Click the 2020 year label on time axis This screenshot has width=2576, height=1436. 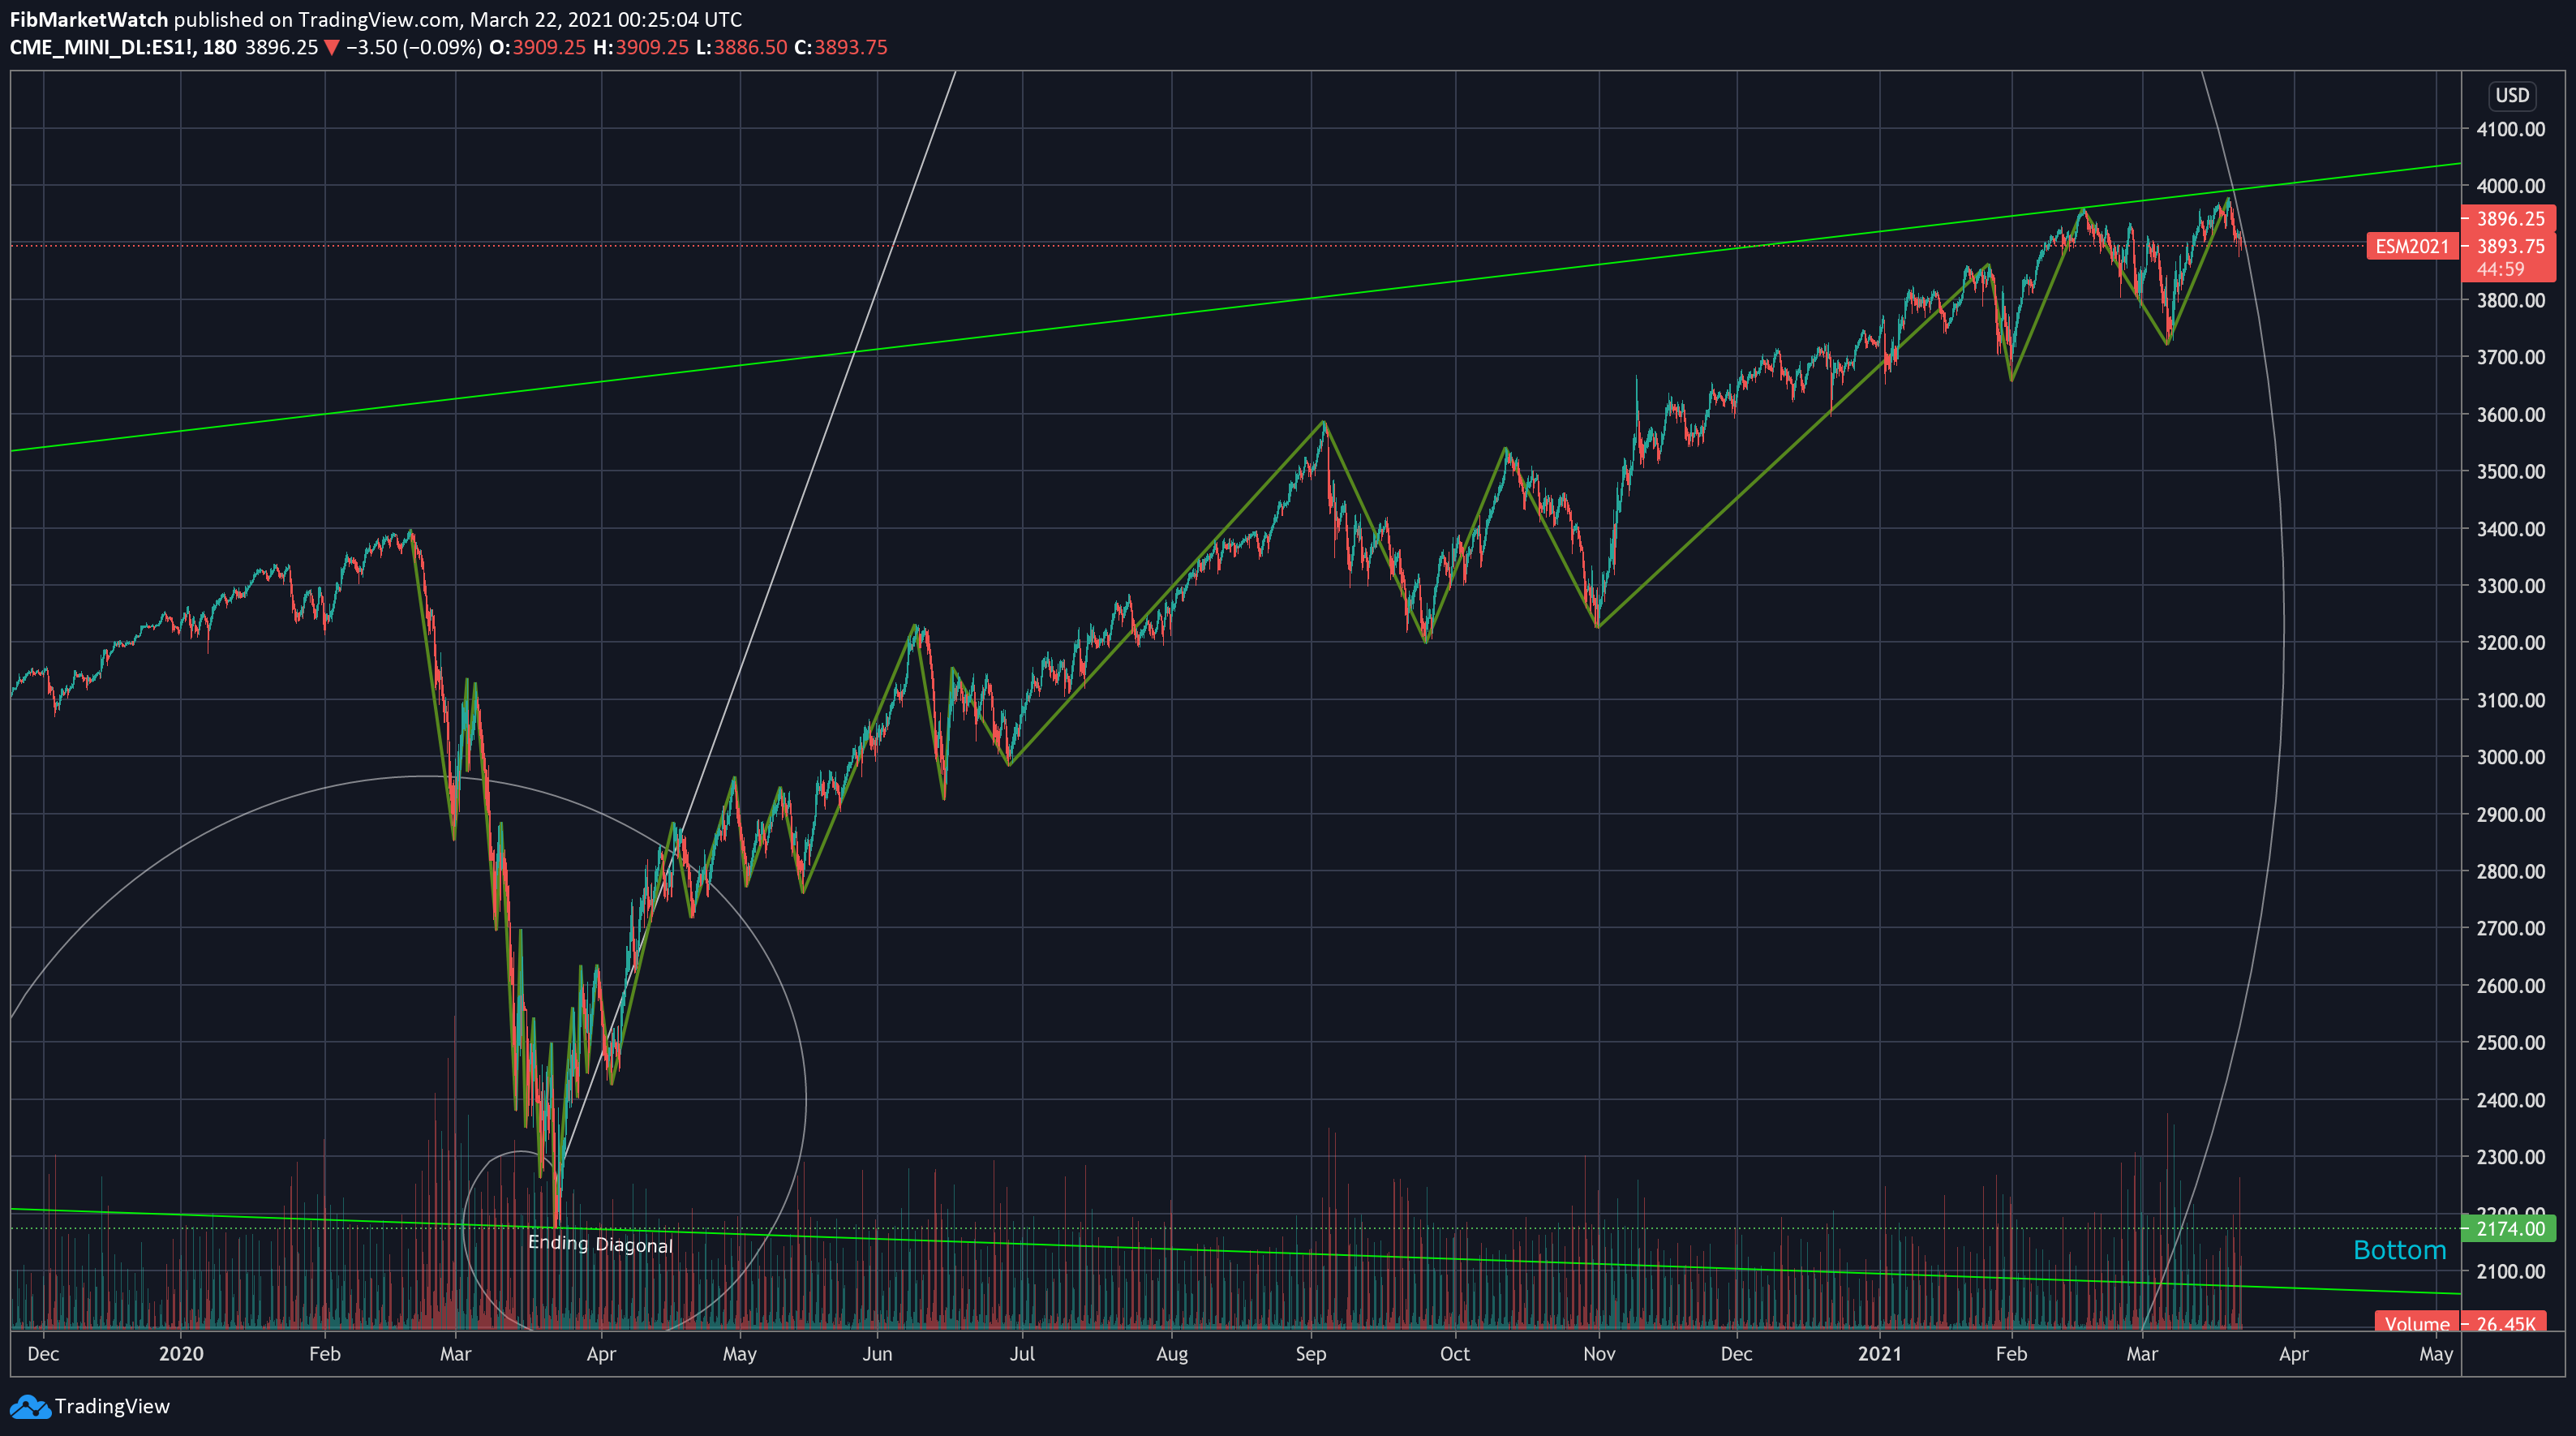point(181,1354)
